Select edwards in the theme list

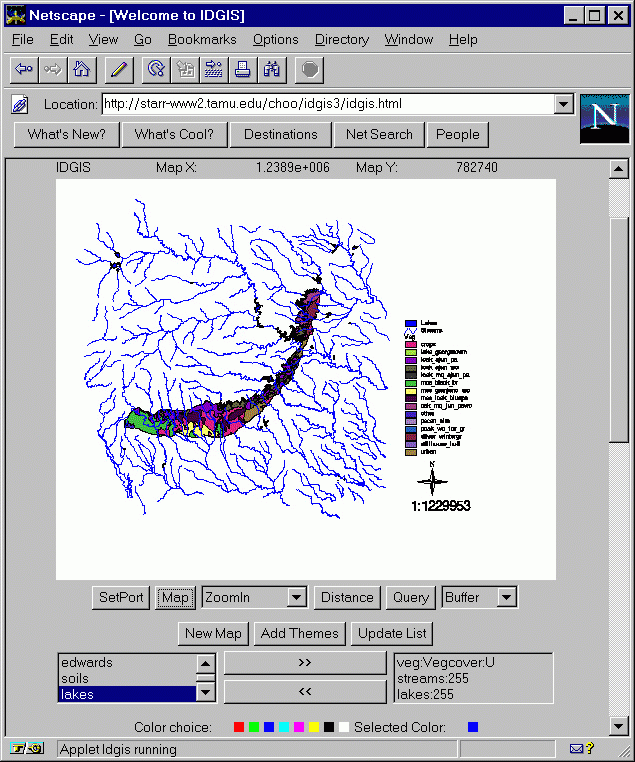click(x=127, y=662)
